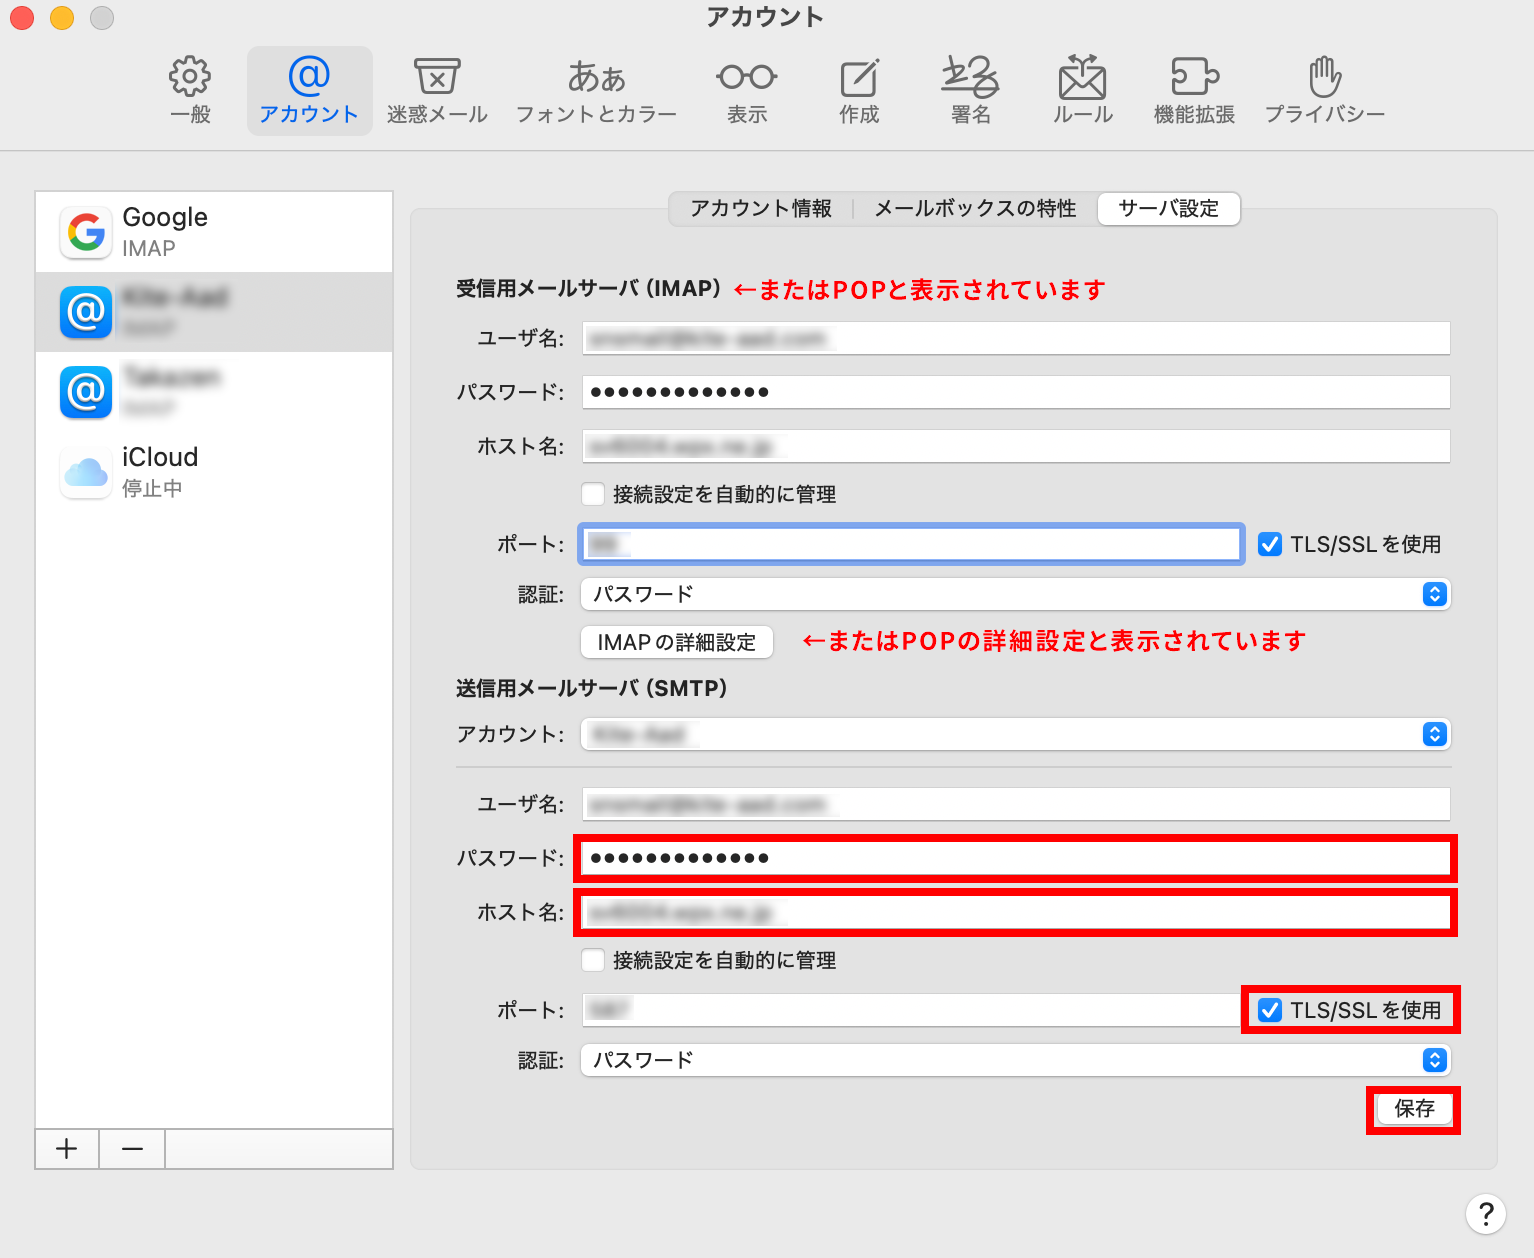Uncheck TLS/SSLを使用 for outgoing SMTP port
The width and height of the screenshot is (1534, 1258).
click(1270, 1010)
